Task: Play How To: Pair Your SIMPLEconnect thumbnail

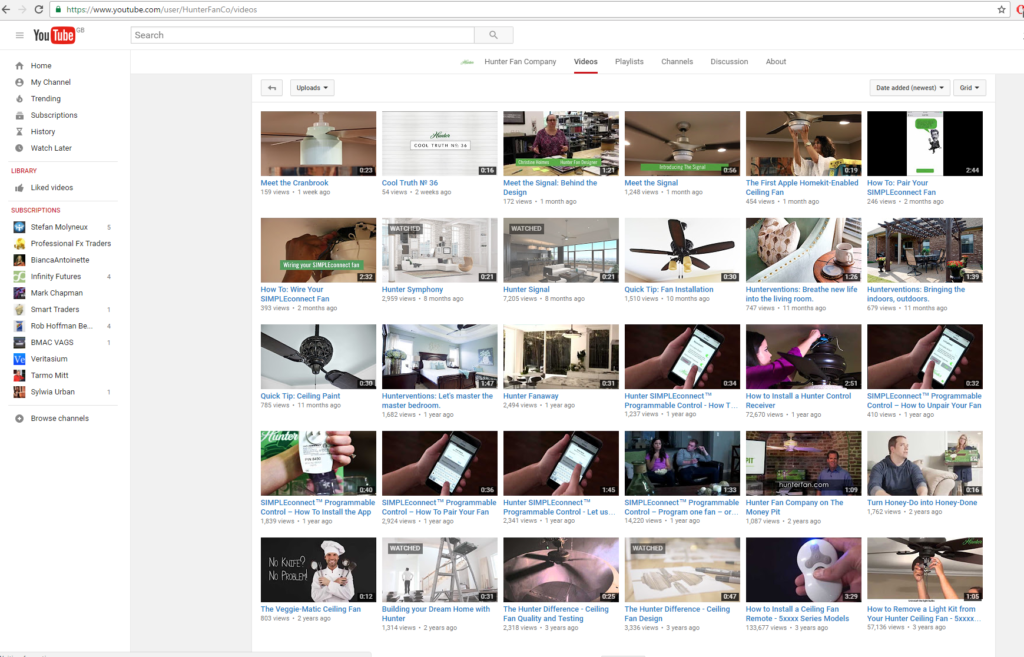Action: coord(925,143)
